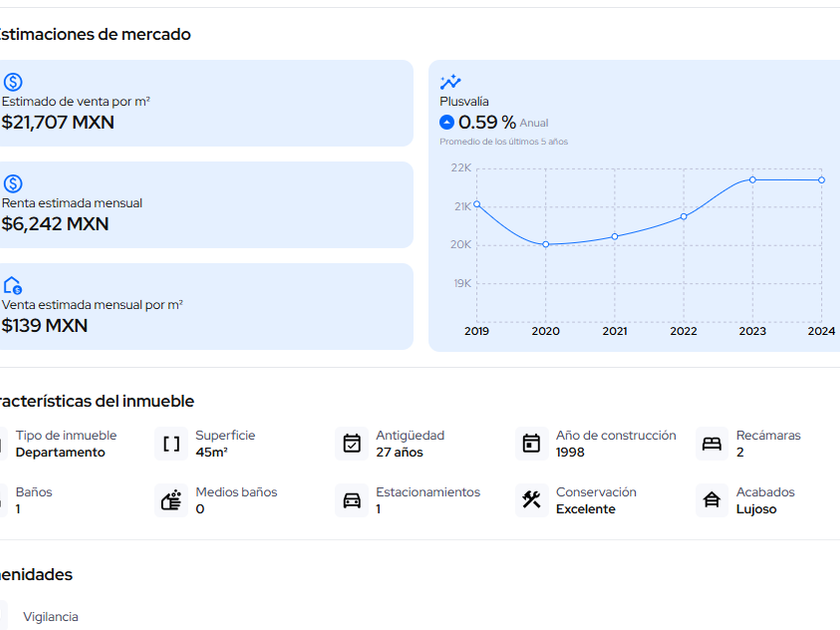
Task: Click the $21,707 MXN sale estimate value
Action: coord(58,123)
